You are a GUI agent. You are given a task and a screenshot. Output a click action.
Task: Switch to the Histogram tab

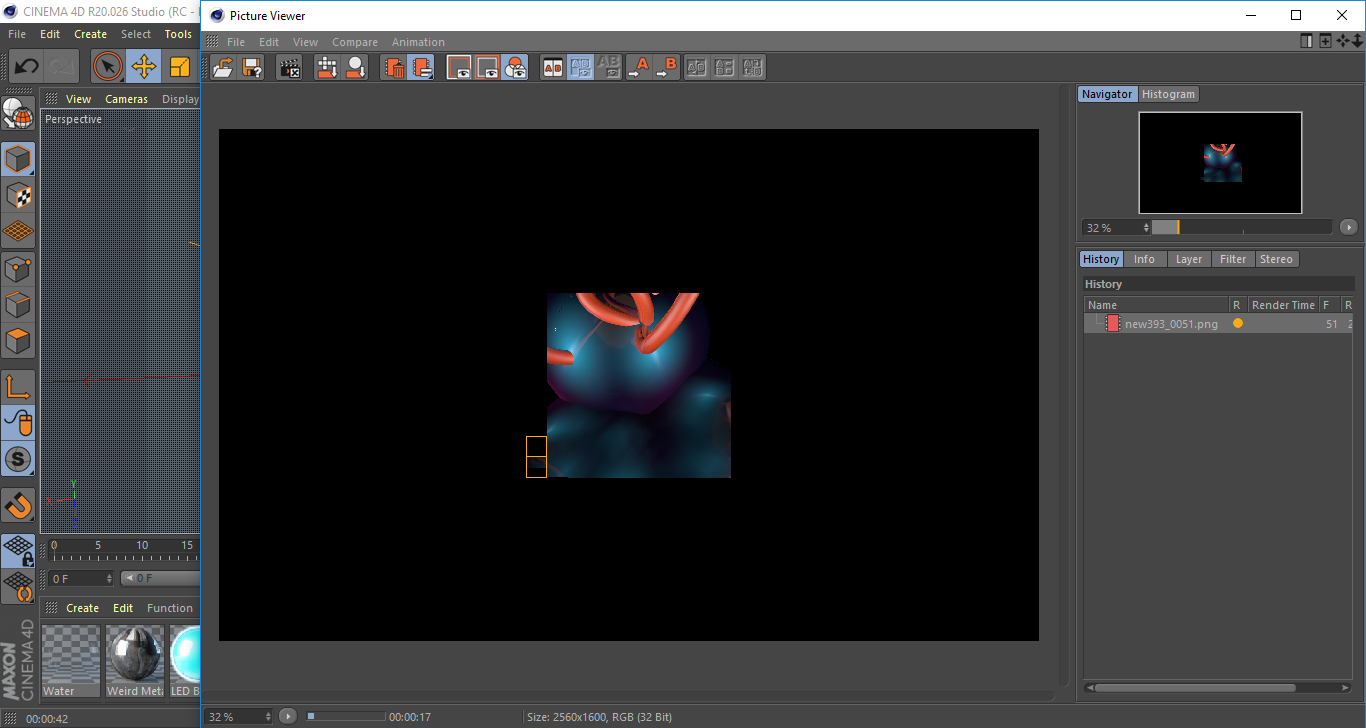(x=1168, y=94)
